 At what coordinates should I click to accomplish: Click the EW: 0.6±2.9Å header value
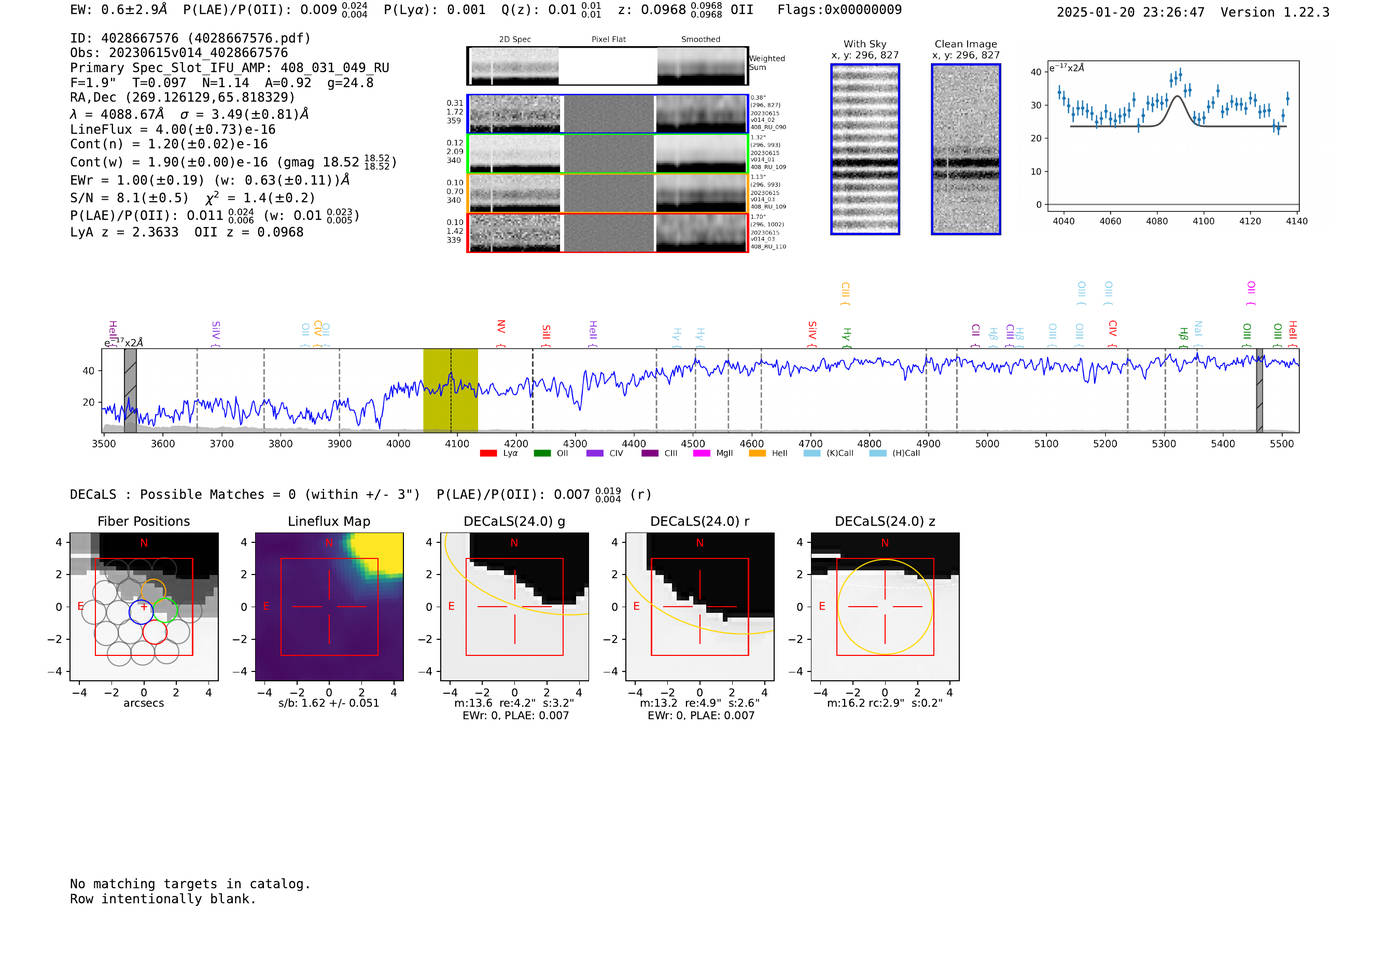[x=118, y=9]
